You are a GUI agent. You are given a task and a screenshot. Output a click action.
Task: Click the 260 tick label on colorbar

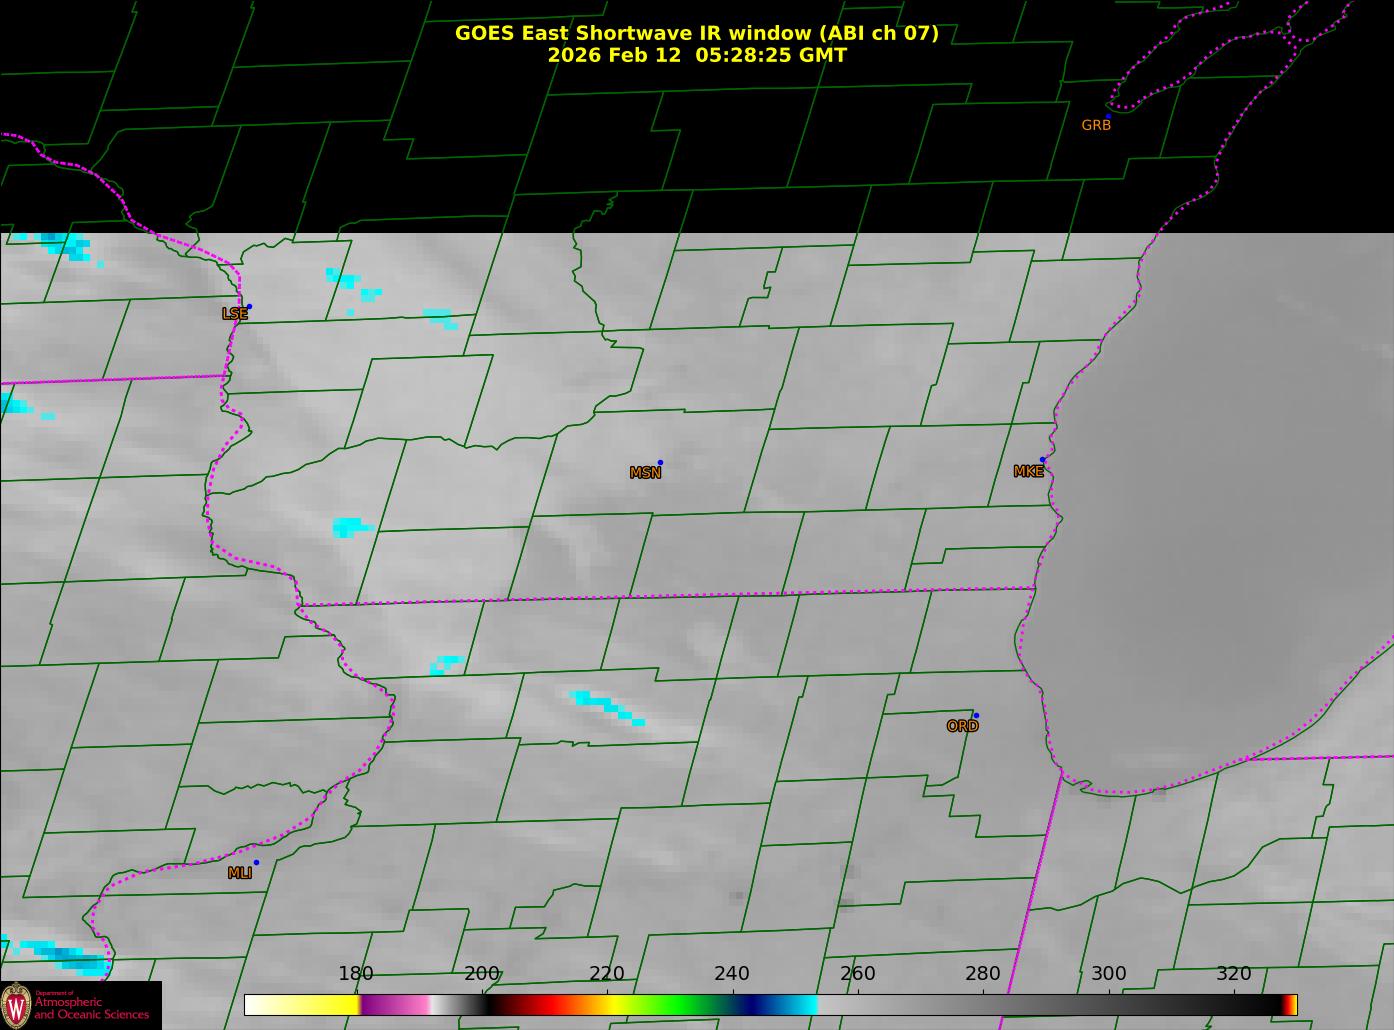tap(857, 974)
